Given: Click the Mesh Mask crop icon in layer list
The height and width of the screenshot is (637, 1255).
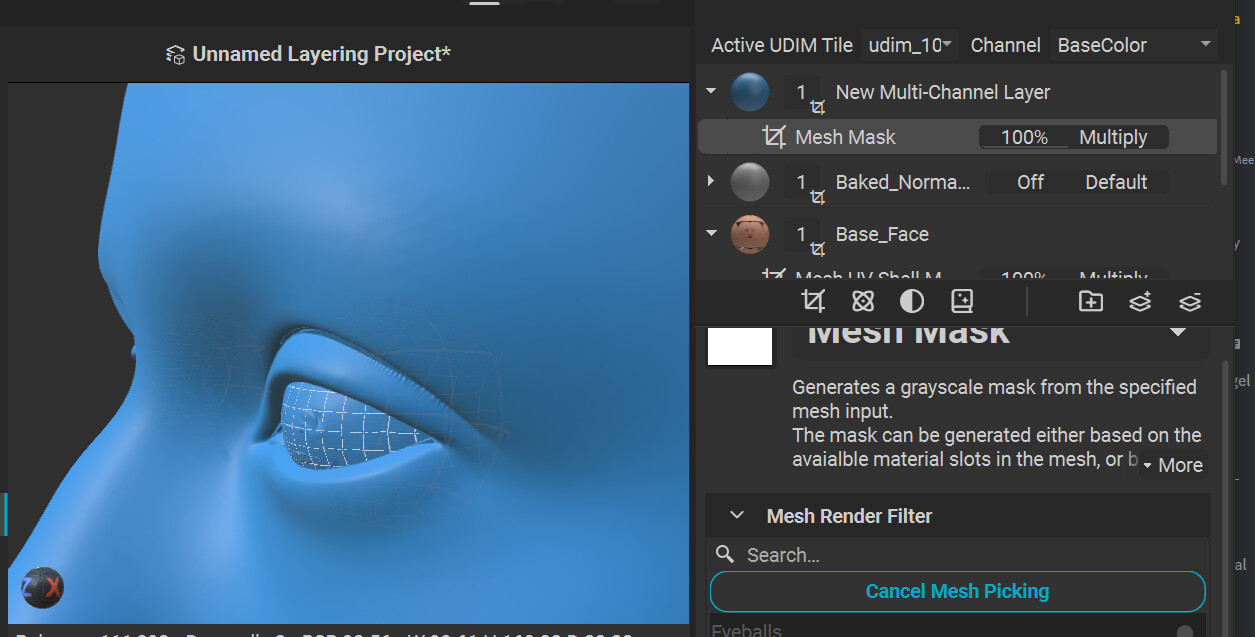Looking at the screenshot, I should coord(773,137).
